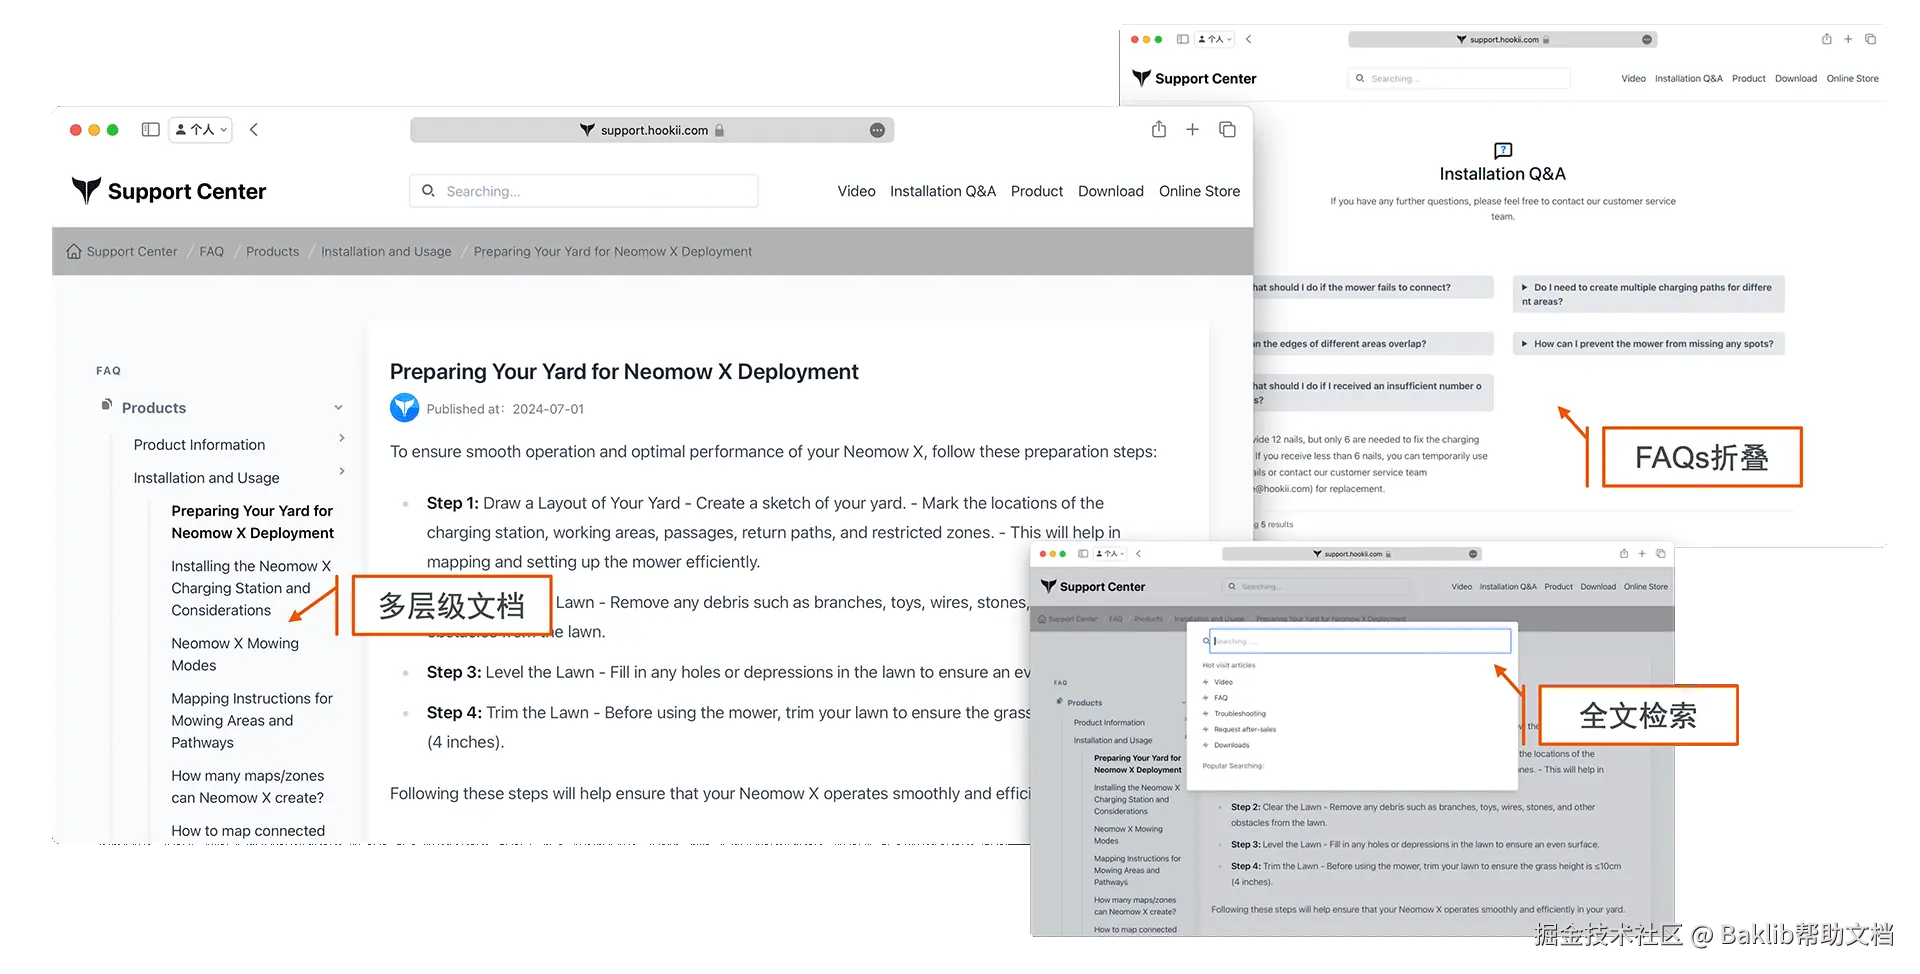1920x974 pixels.
Task: Open Share in the search popup window
Action: click(1624, 553)
